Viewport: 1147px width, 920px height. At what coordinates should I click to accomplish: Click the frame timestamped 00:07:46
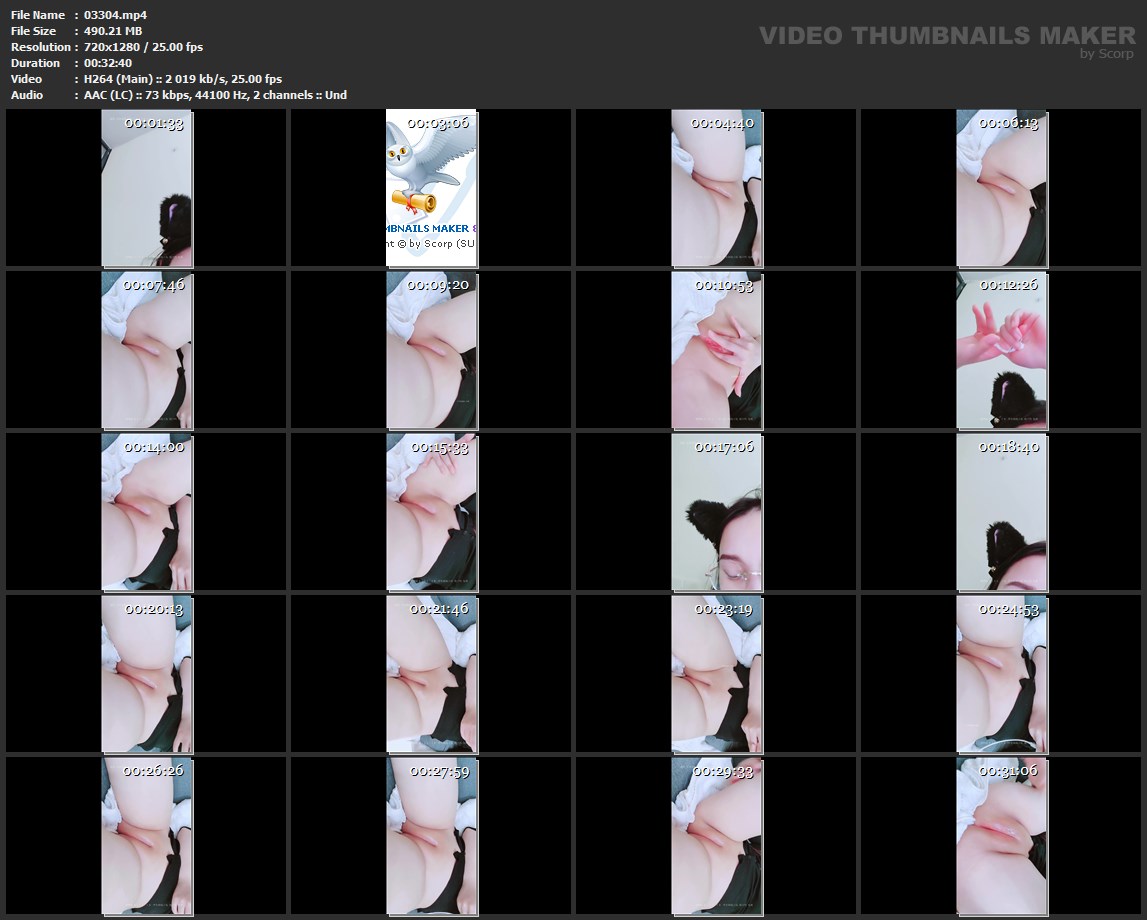(147, 350)
